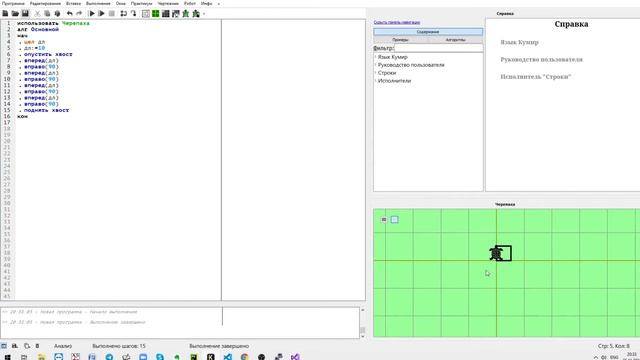Open the Вставка menu
640x360 pixels.
73,3
